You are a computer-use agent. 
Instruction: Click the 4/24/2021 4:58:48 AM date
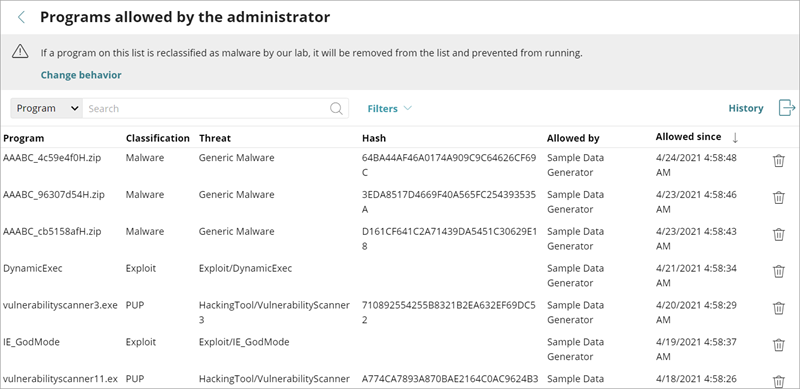(696, 165)
